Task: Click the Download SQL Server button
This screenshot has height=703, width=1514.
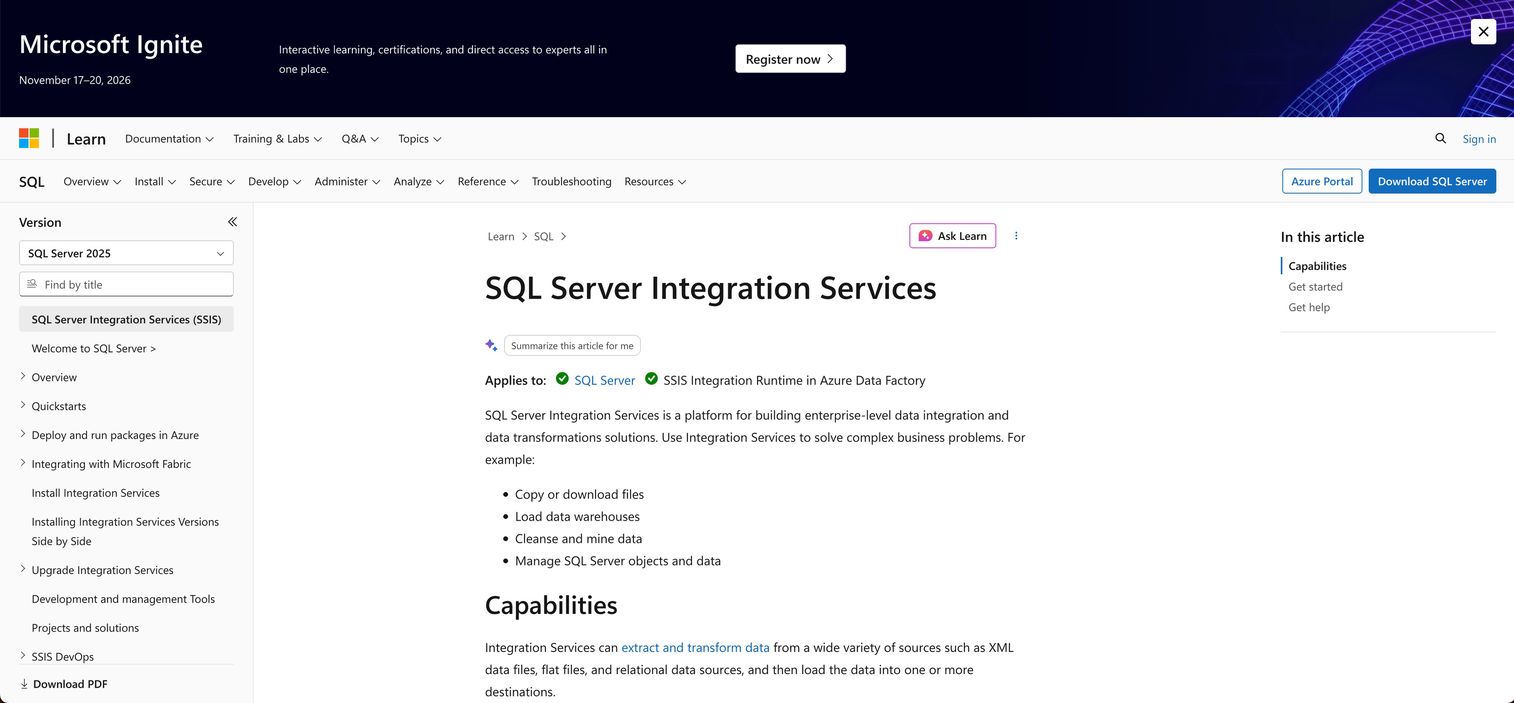Action: point(1432,181)
